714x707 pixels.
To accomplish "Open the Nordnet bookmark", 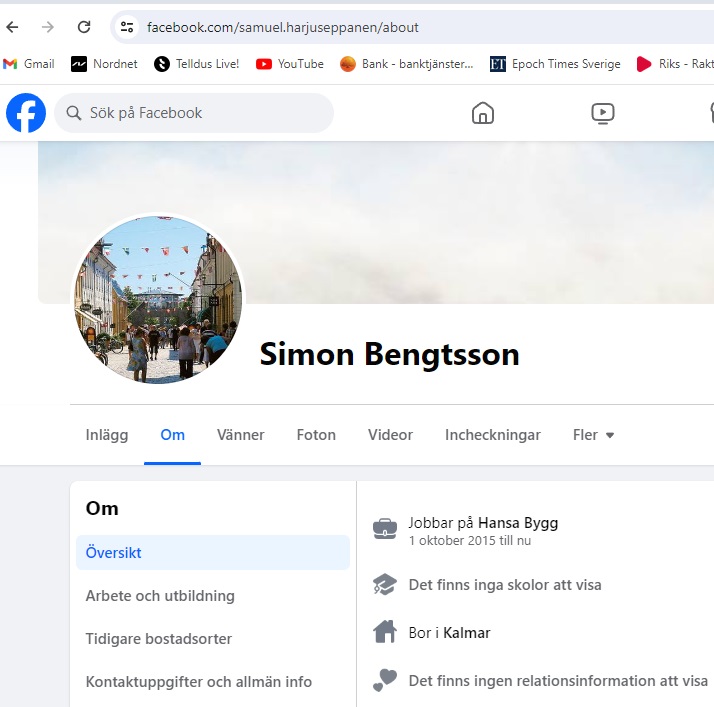I will pyautogui.click(x=104, y=64).
